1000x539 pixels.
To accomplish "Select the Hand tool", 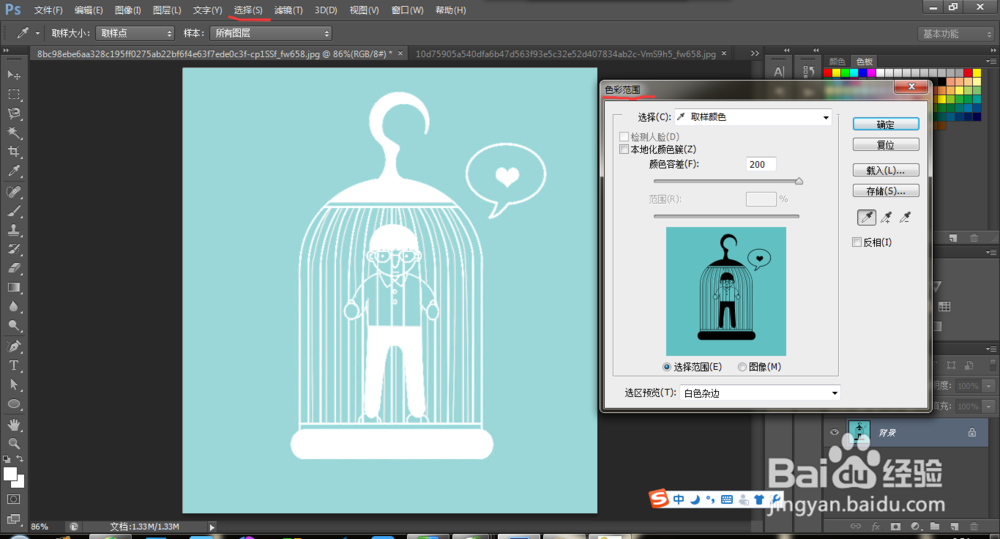I will 13,424.
